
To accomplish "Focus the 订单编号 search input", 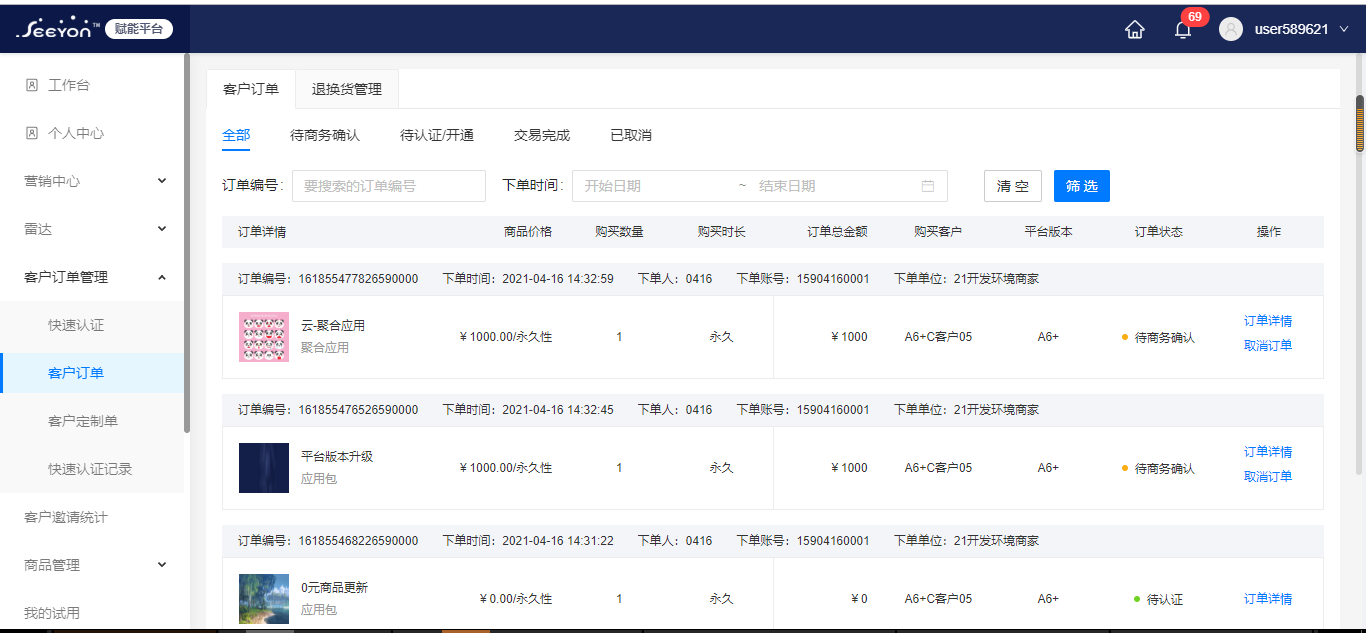I will coord(389,186).
